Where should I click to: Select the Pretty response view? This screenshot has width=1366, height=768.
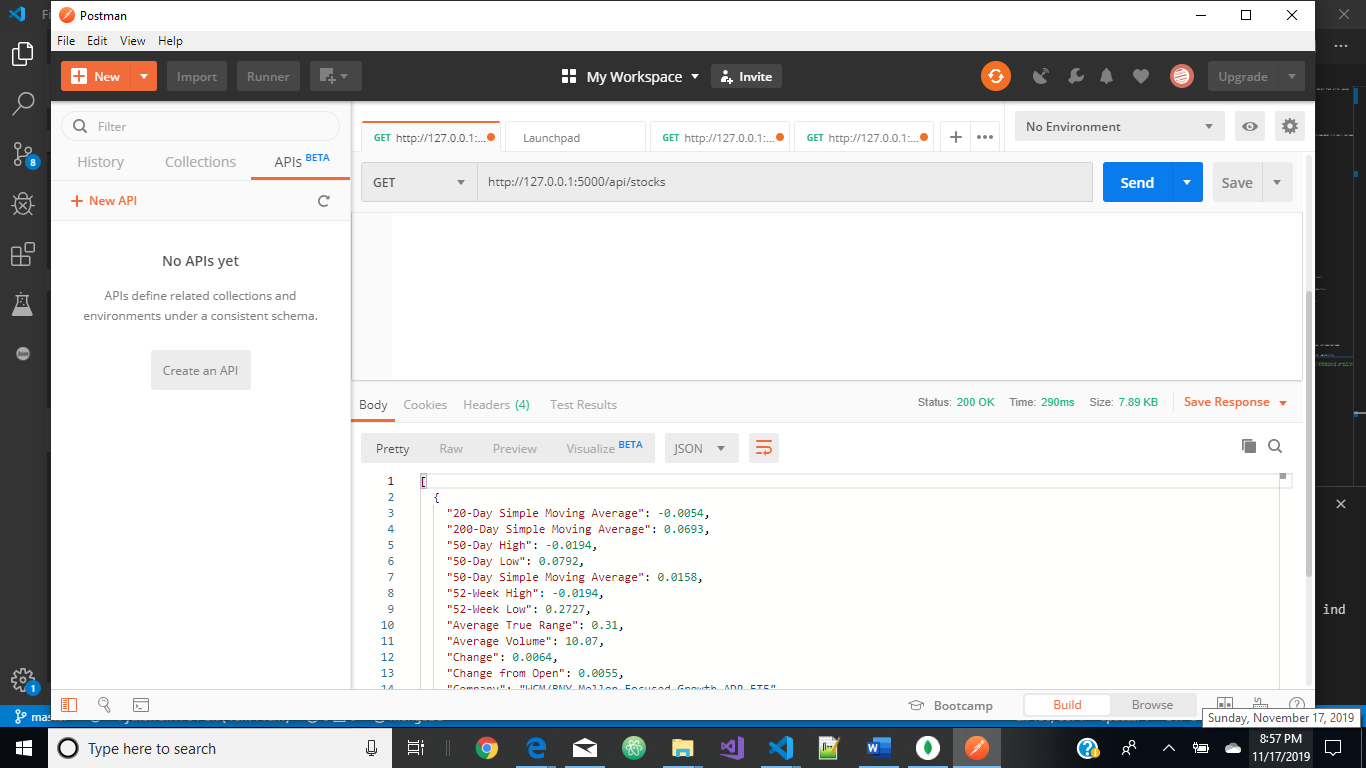tap(393, 448)
